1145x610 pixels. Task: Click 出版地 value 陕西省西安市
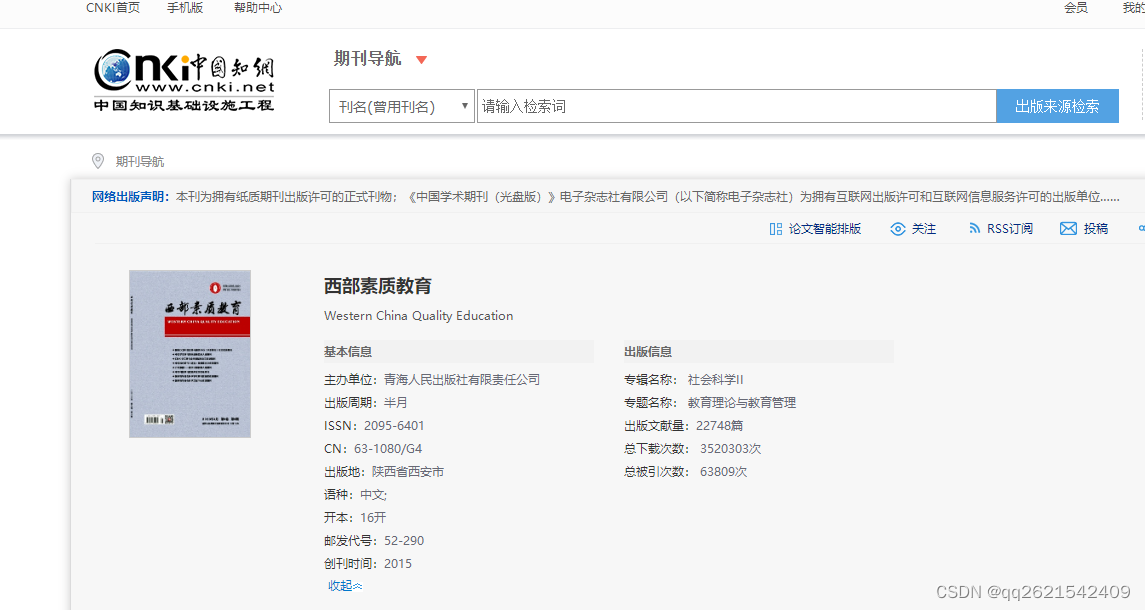coord(408,472)
